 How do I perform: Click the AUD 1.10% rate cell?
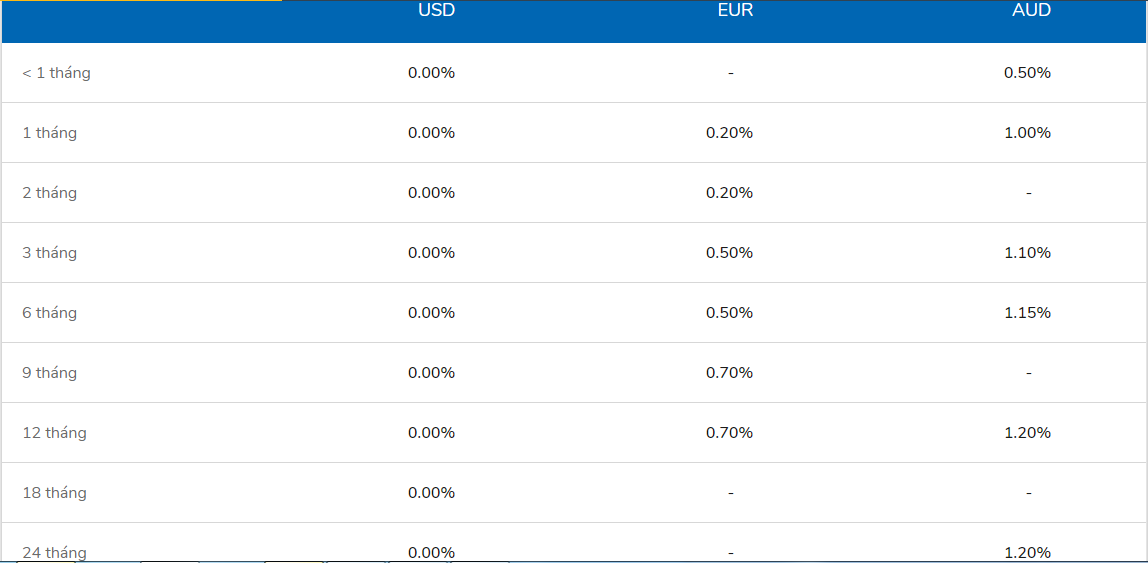1028,253
